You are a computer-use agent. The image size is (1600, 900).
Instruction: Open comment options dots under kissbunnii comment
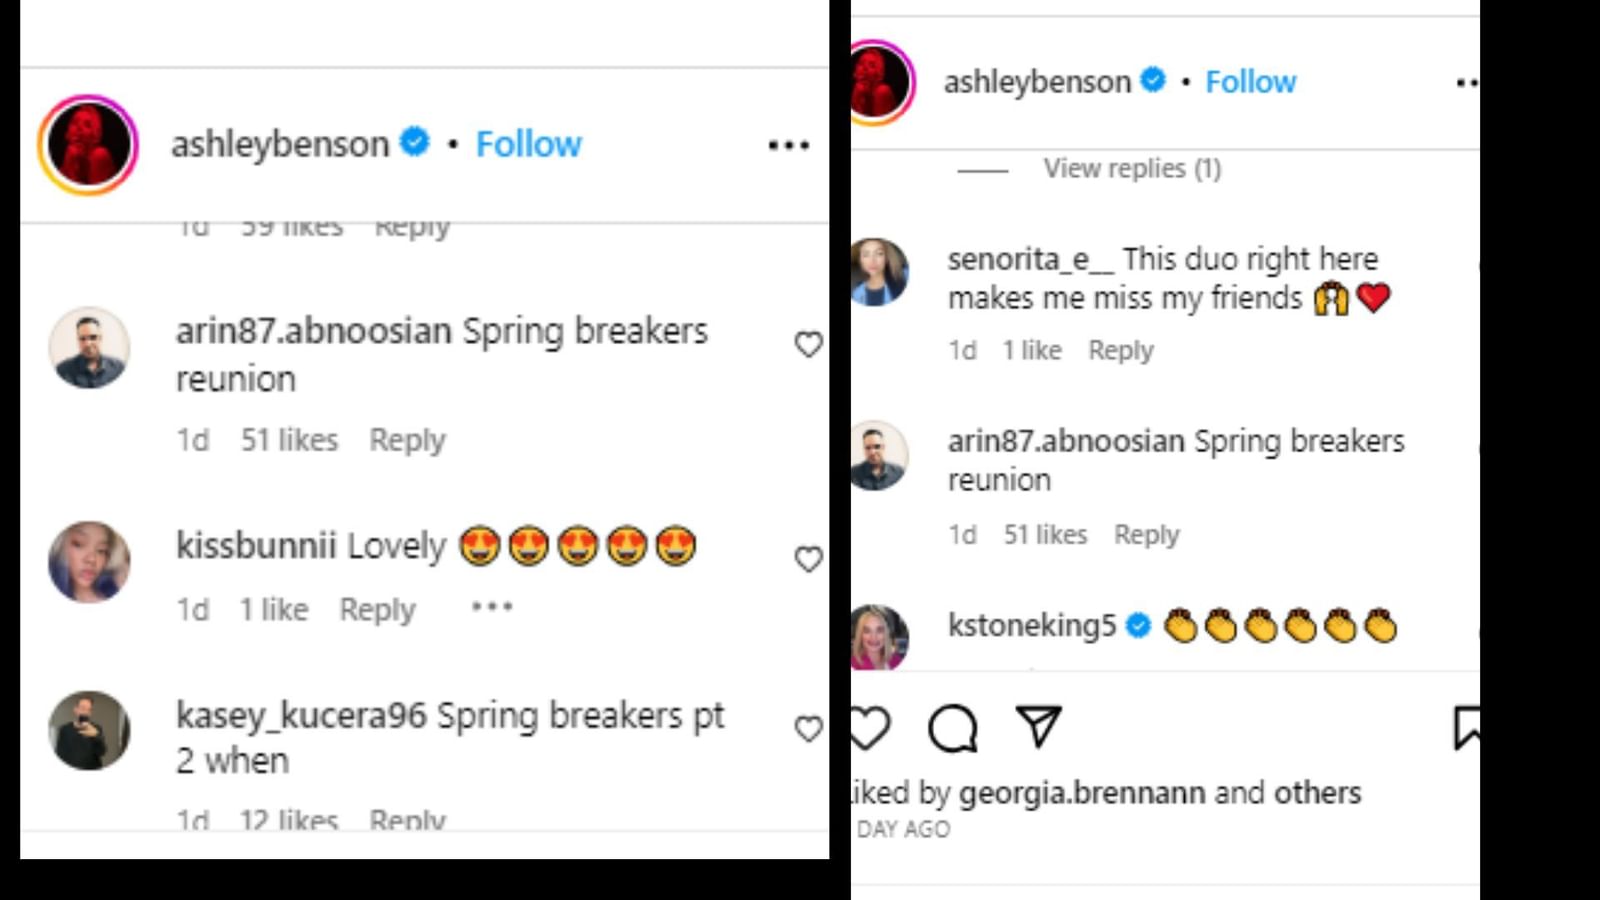pyautogui.click(x=492, y=607)
